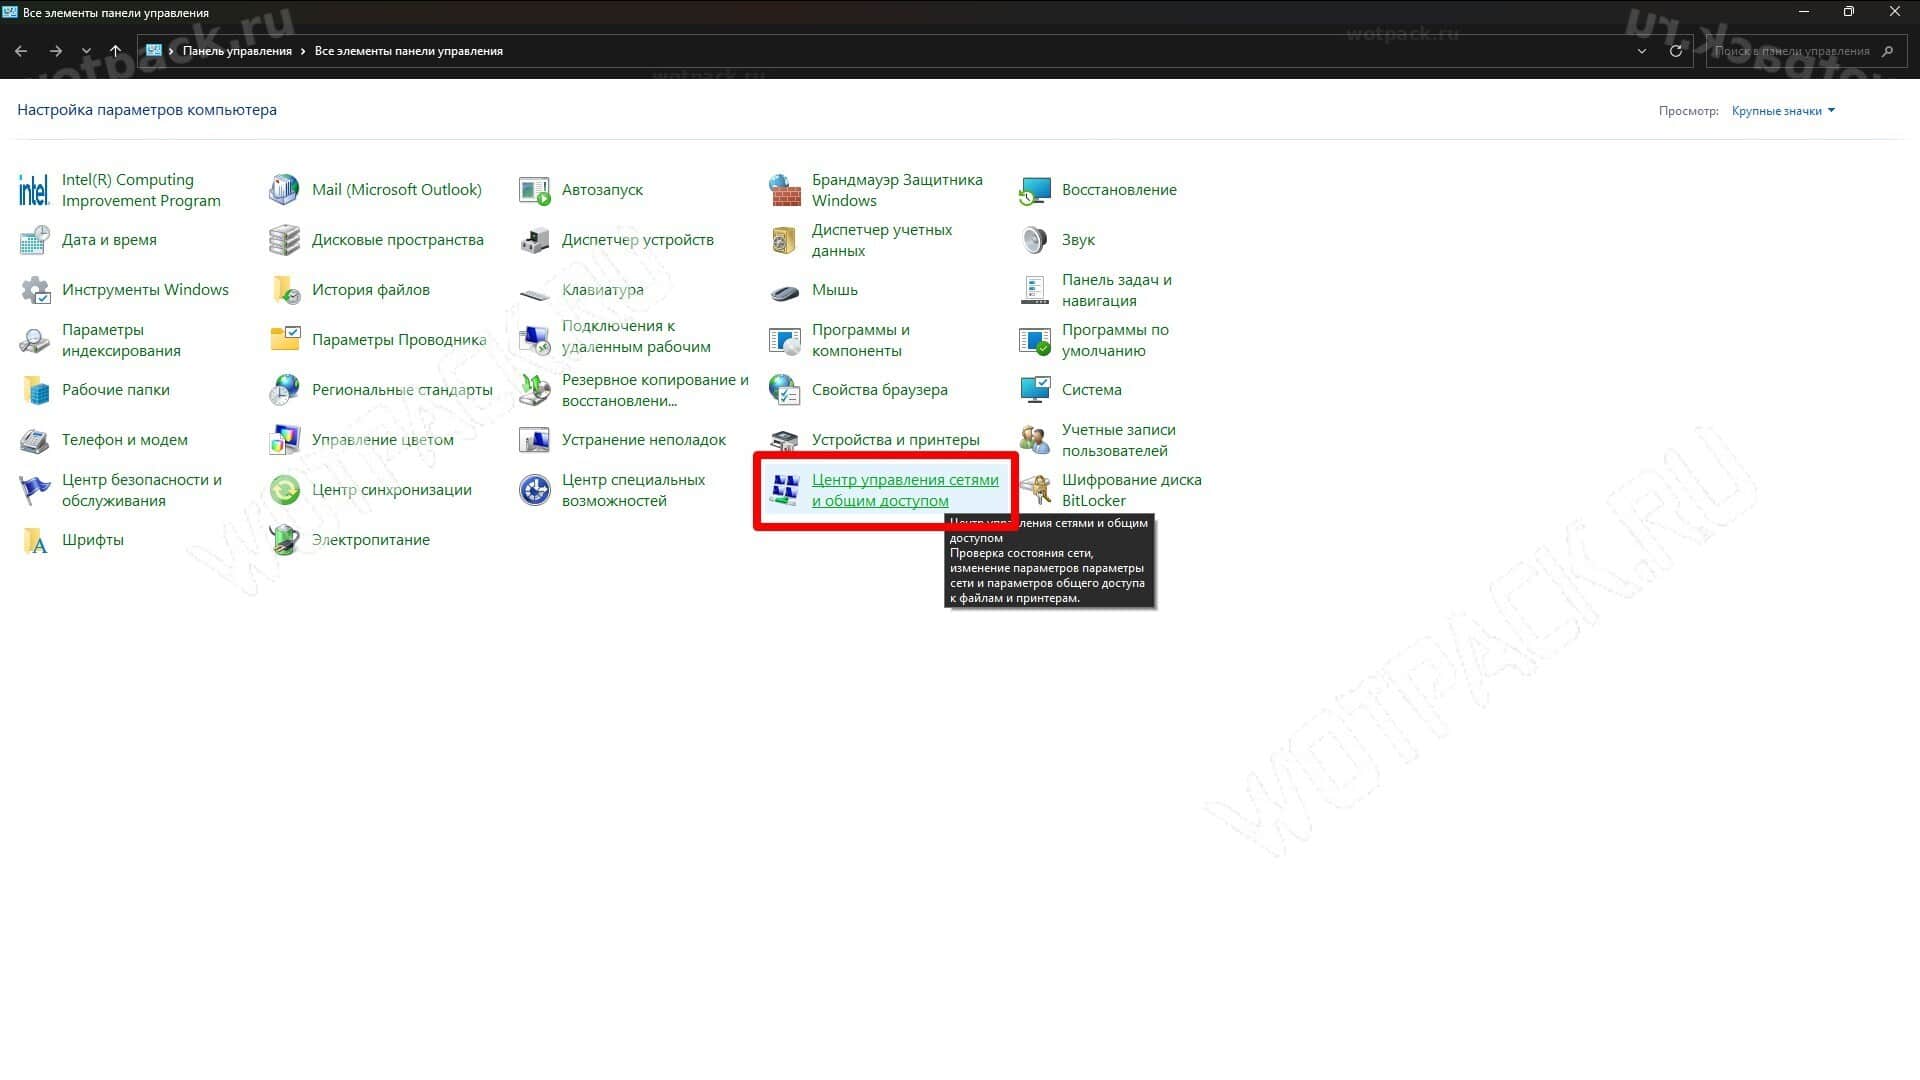Open the Центр синхронизации green icon
Screen dimensions: 1920x1080
point(285,490)
